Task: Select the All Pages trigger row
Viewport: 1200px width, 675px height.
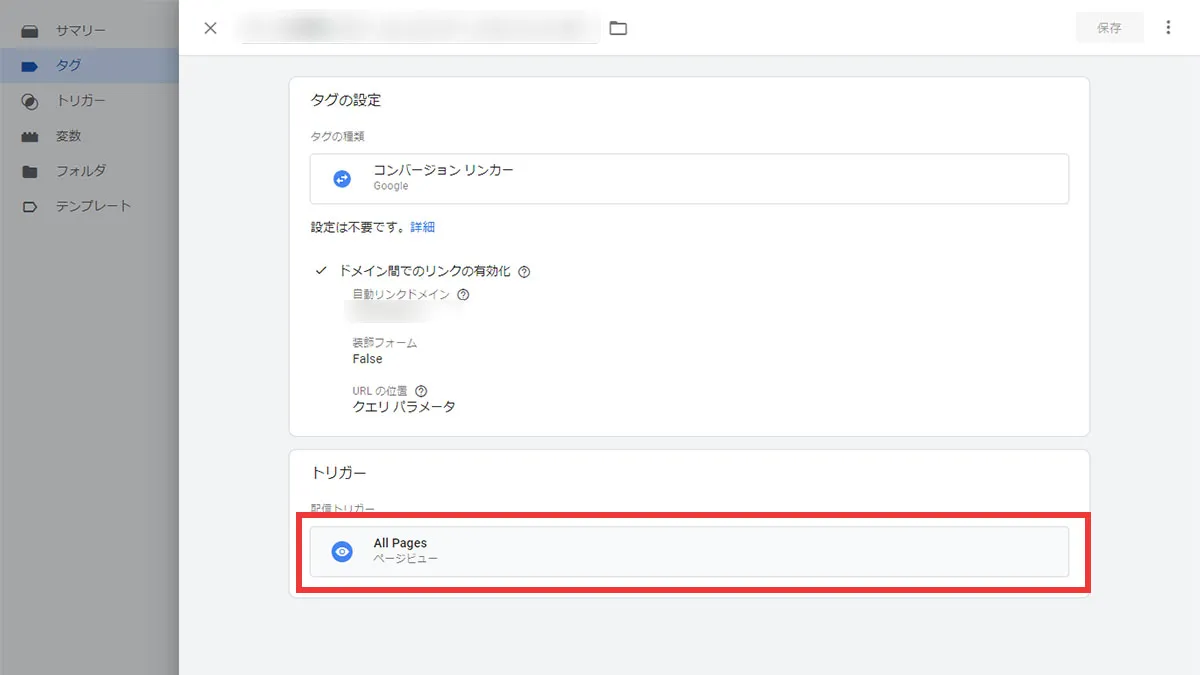Action: (x=690, y=551)
